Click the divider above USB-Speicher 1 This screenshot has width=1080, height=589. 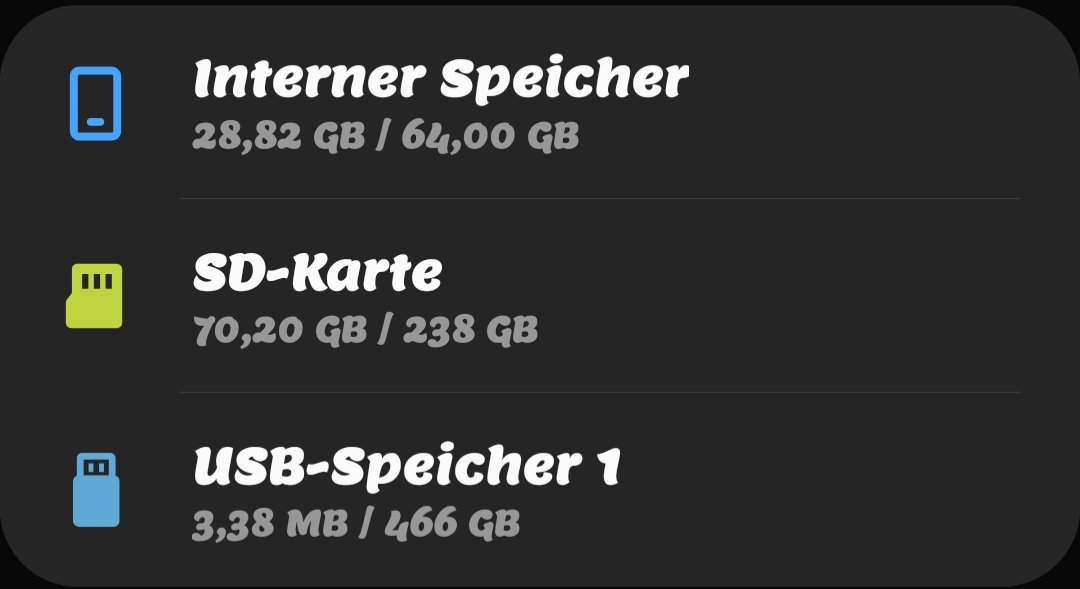click(600, 393)
